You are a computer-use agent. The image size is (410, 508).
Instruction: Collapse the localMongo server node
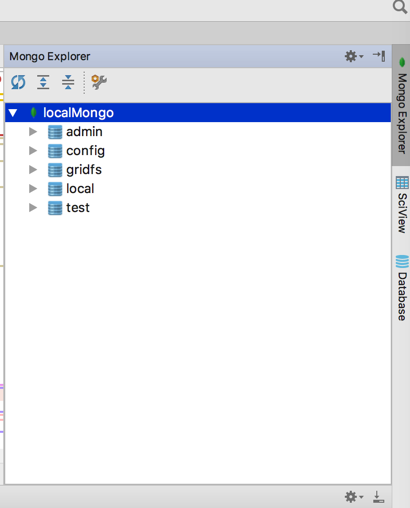tap(13, 113)
